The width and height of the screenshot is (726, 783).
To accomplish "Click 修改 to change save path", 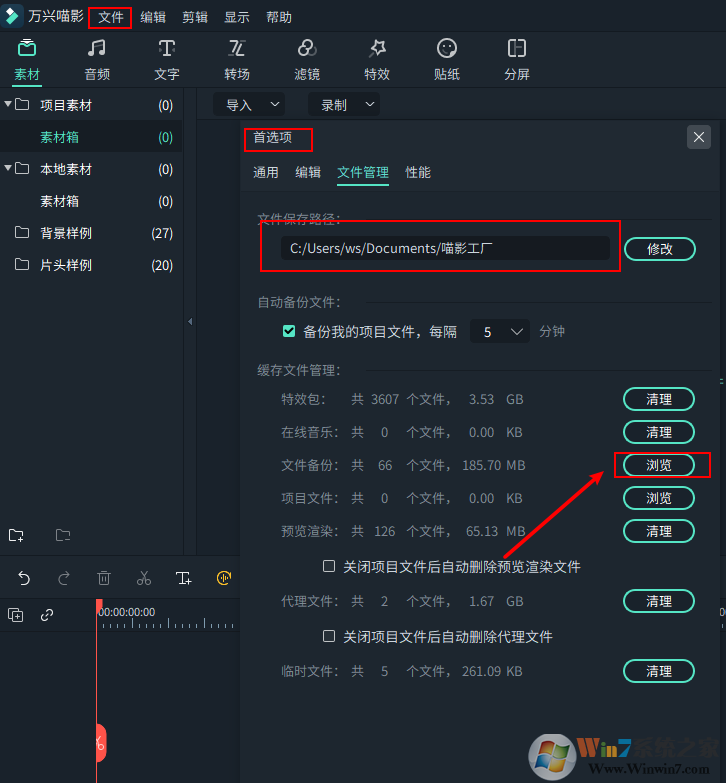I will click(x=660, y=249).
